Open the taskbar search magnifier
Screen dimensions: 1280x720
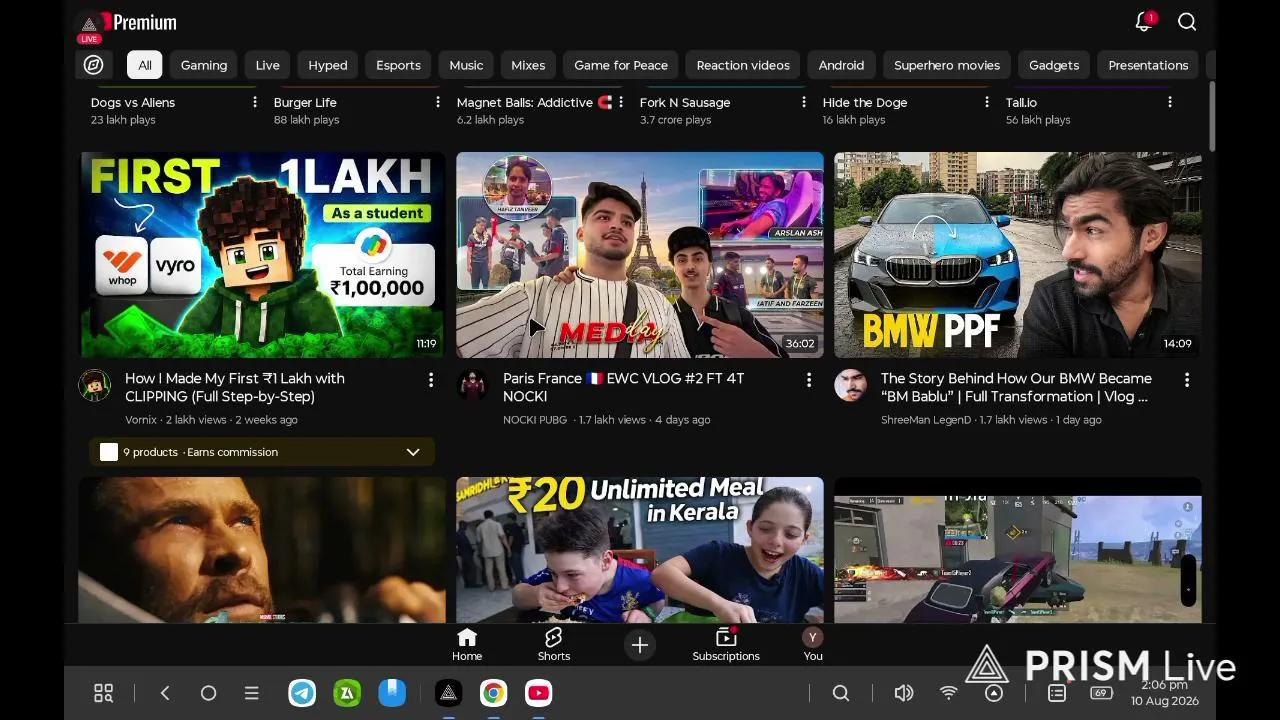pyautogui.click(x=841, y=693)
